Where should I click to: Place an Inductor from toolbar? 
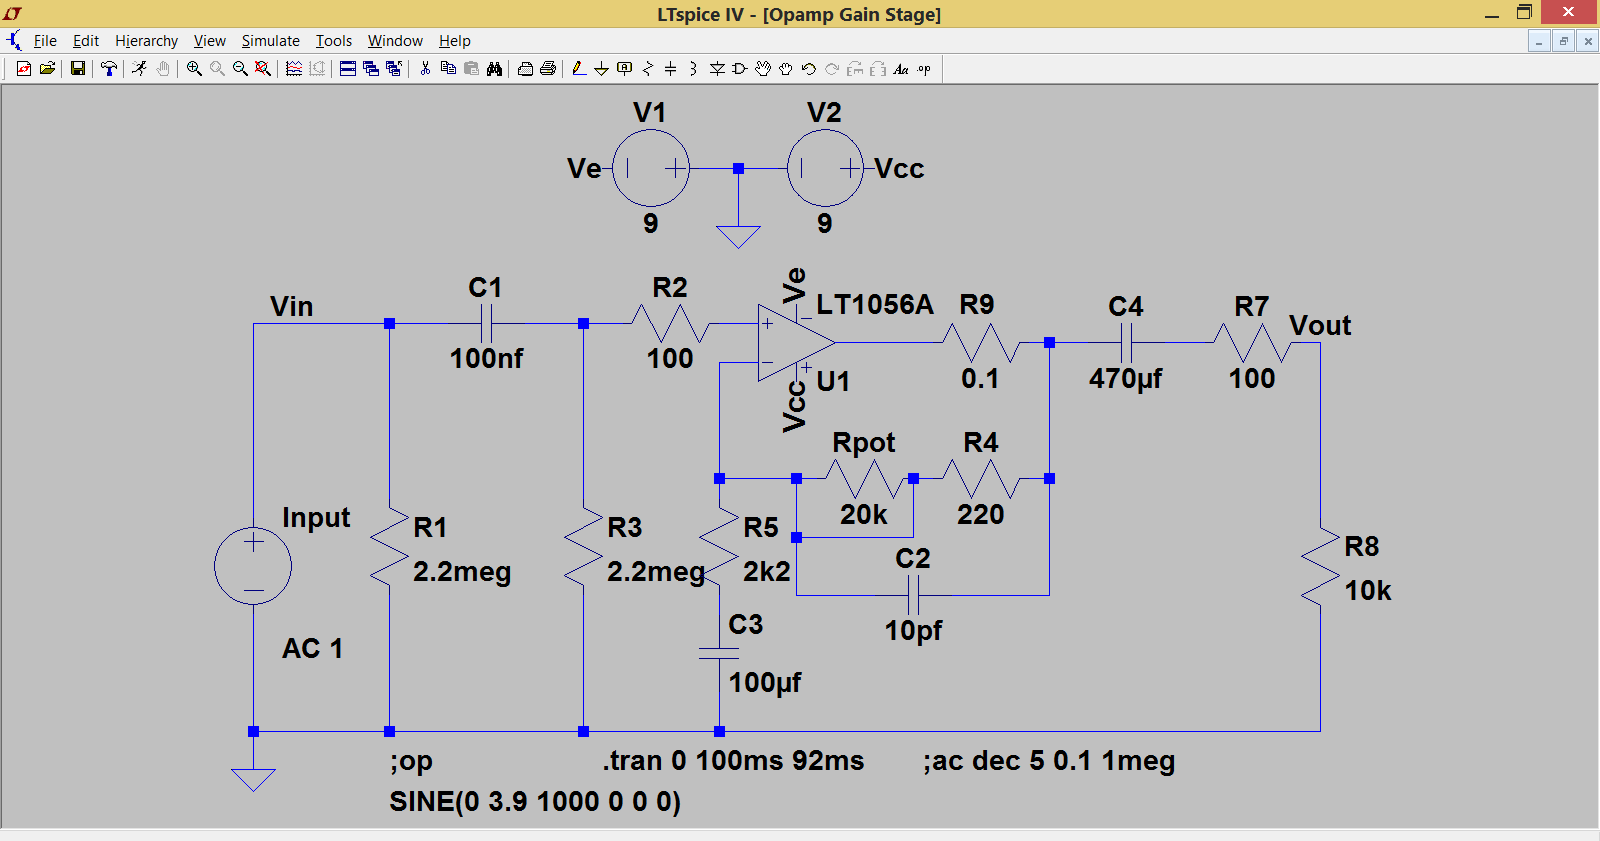pos(693,69)
